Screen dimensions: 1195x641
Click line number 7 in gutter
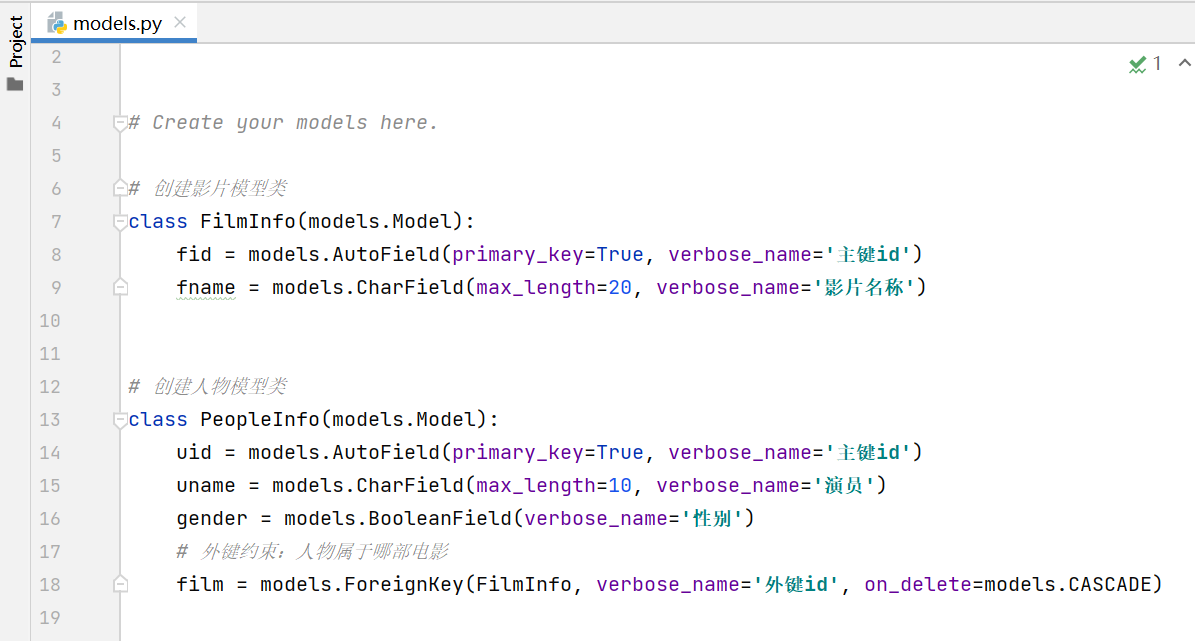tap(56, 222)
